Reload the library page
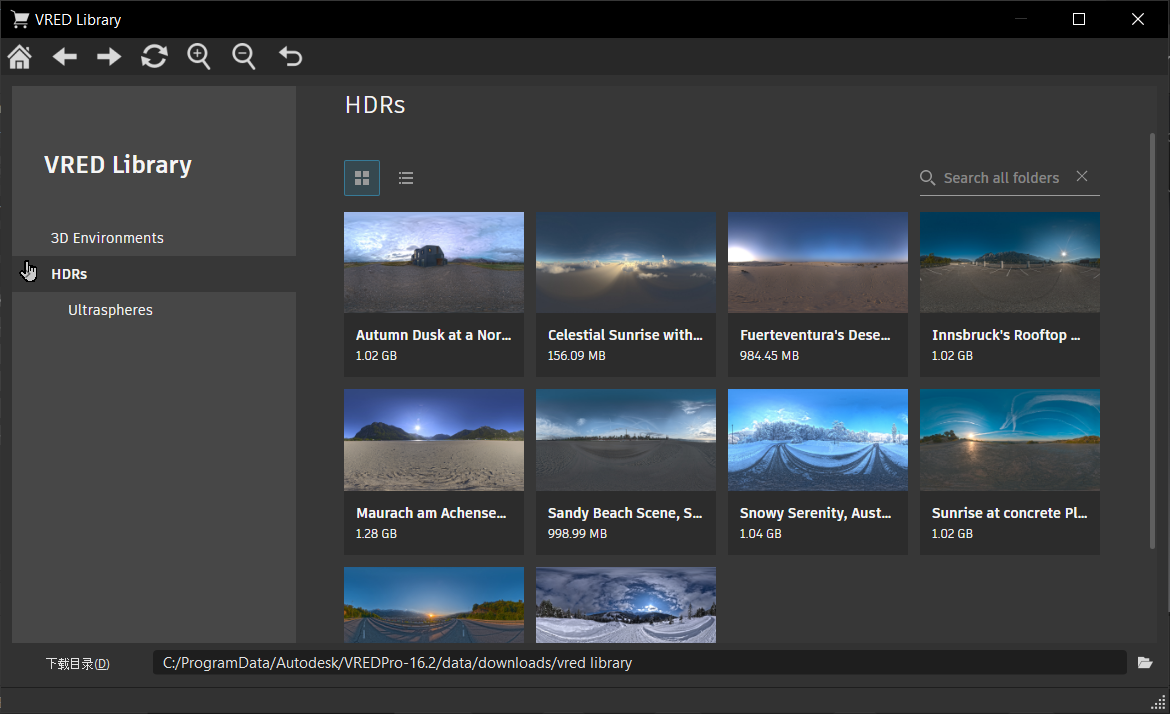This screenshot has height=714, width=1170. [x=154, y=57]
